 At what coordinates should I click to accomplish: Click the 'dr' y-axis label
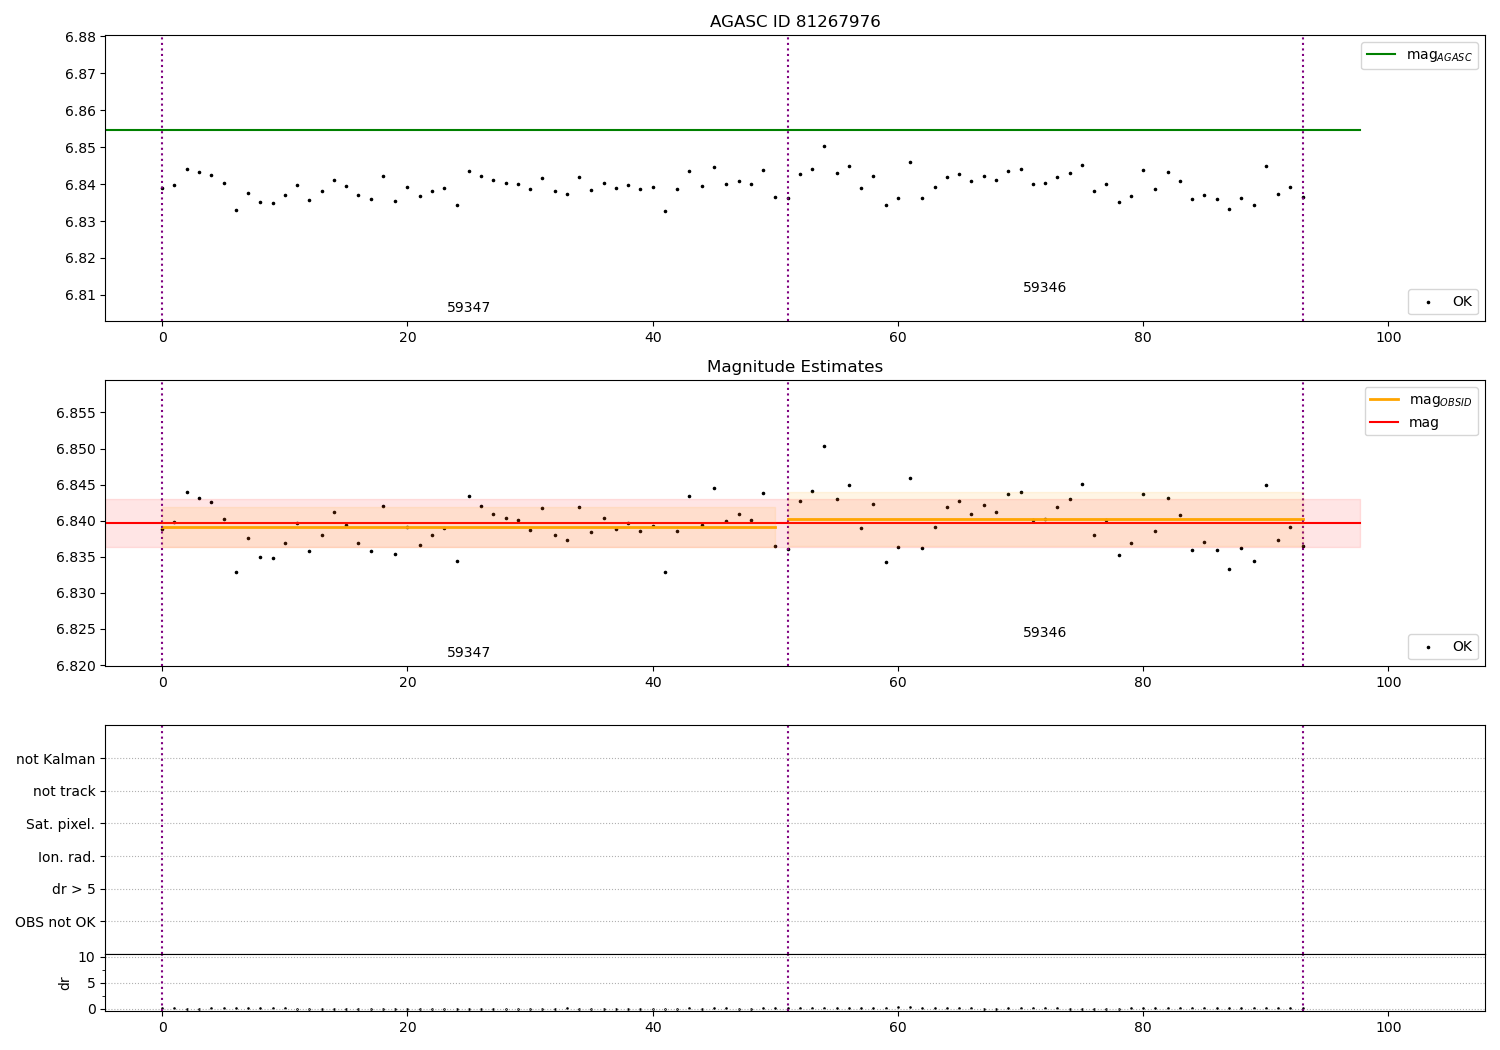(x=65, y=983)
